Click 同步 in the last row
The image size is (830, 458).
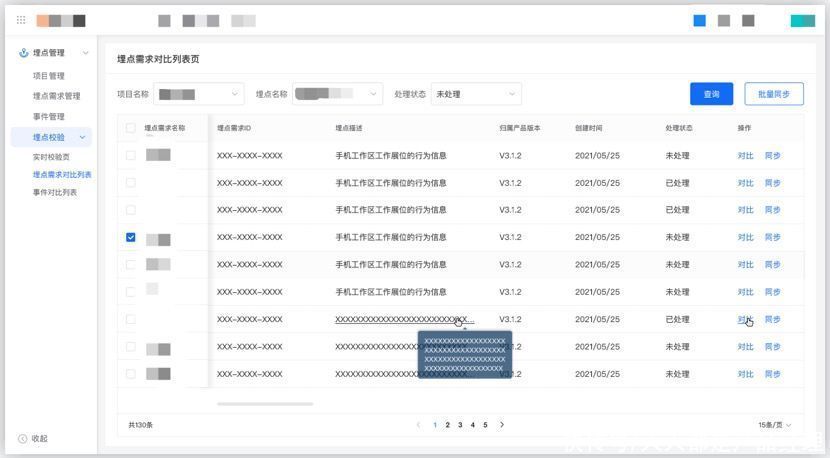[772, 374]
